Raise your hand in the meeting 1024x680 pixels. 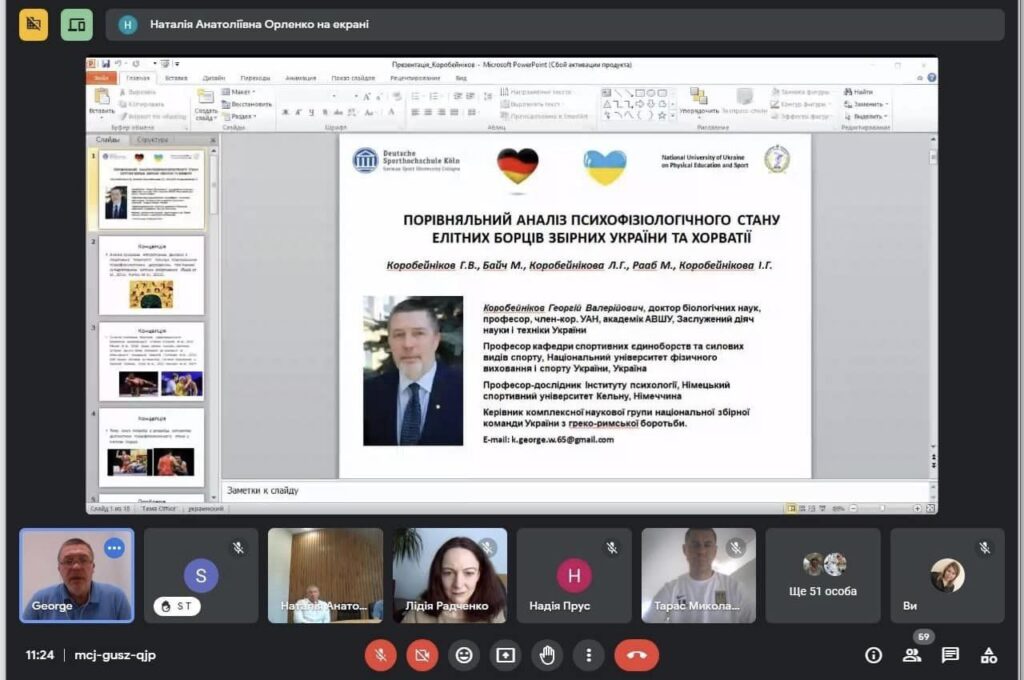point(547,655)
